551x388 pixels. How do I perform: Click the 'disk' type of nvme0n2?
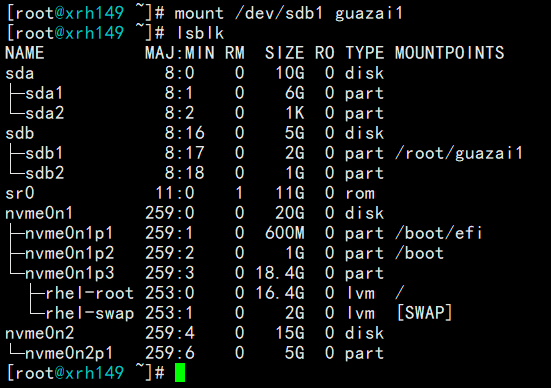point(364,333)
